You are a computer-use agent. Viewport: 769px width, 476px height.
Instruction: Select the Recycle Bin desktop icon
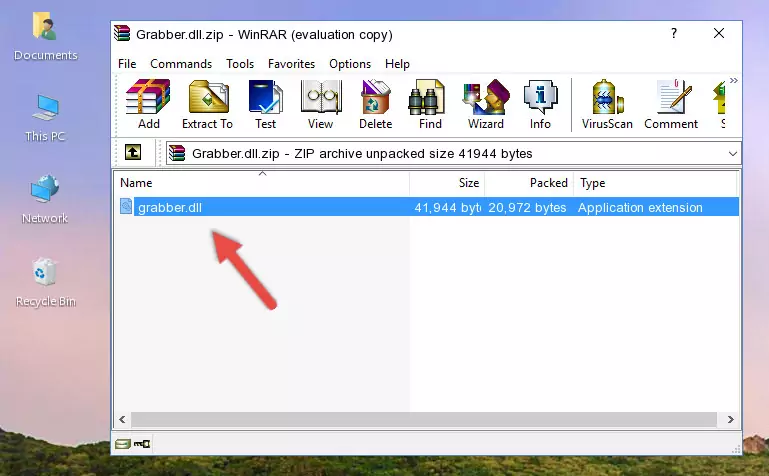[x=45, y=283]
